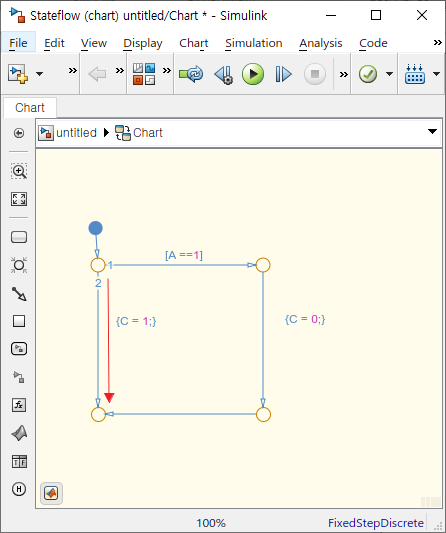
Task: Click the Fit to View icon
Action: tap(19, 199)
